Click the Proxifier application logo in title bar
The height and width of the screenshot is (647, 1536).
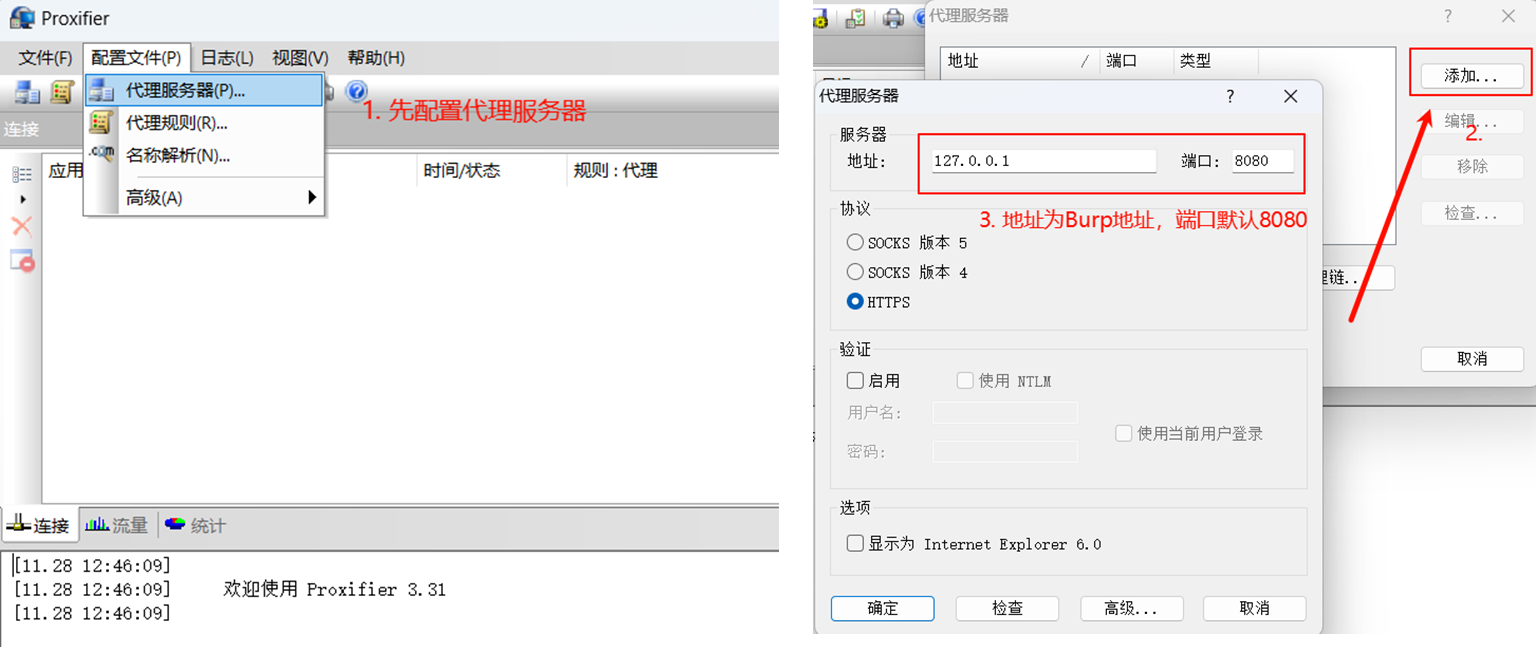[x=22, y=17]
